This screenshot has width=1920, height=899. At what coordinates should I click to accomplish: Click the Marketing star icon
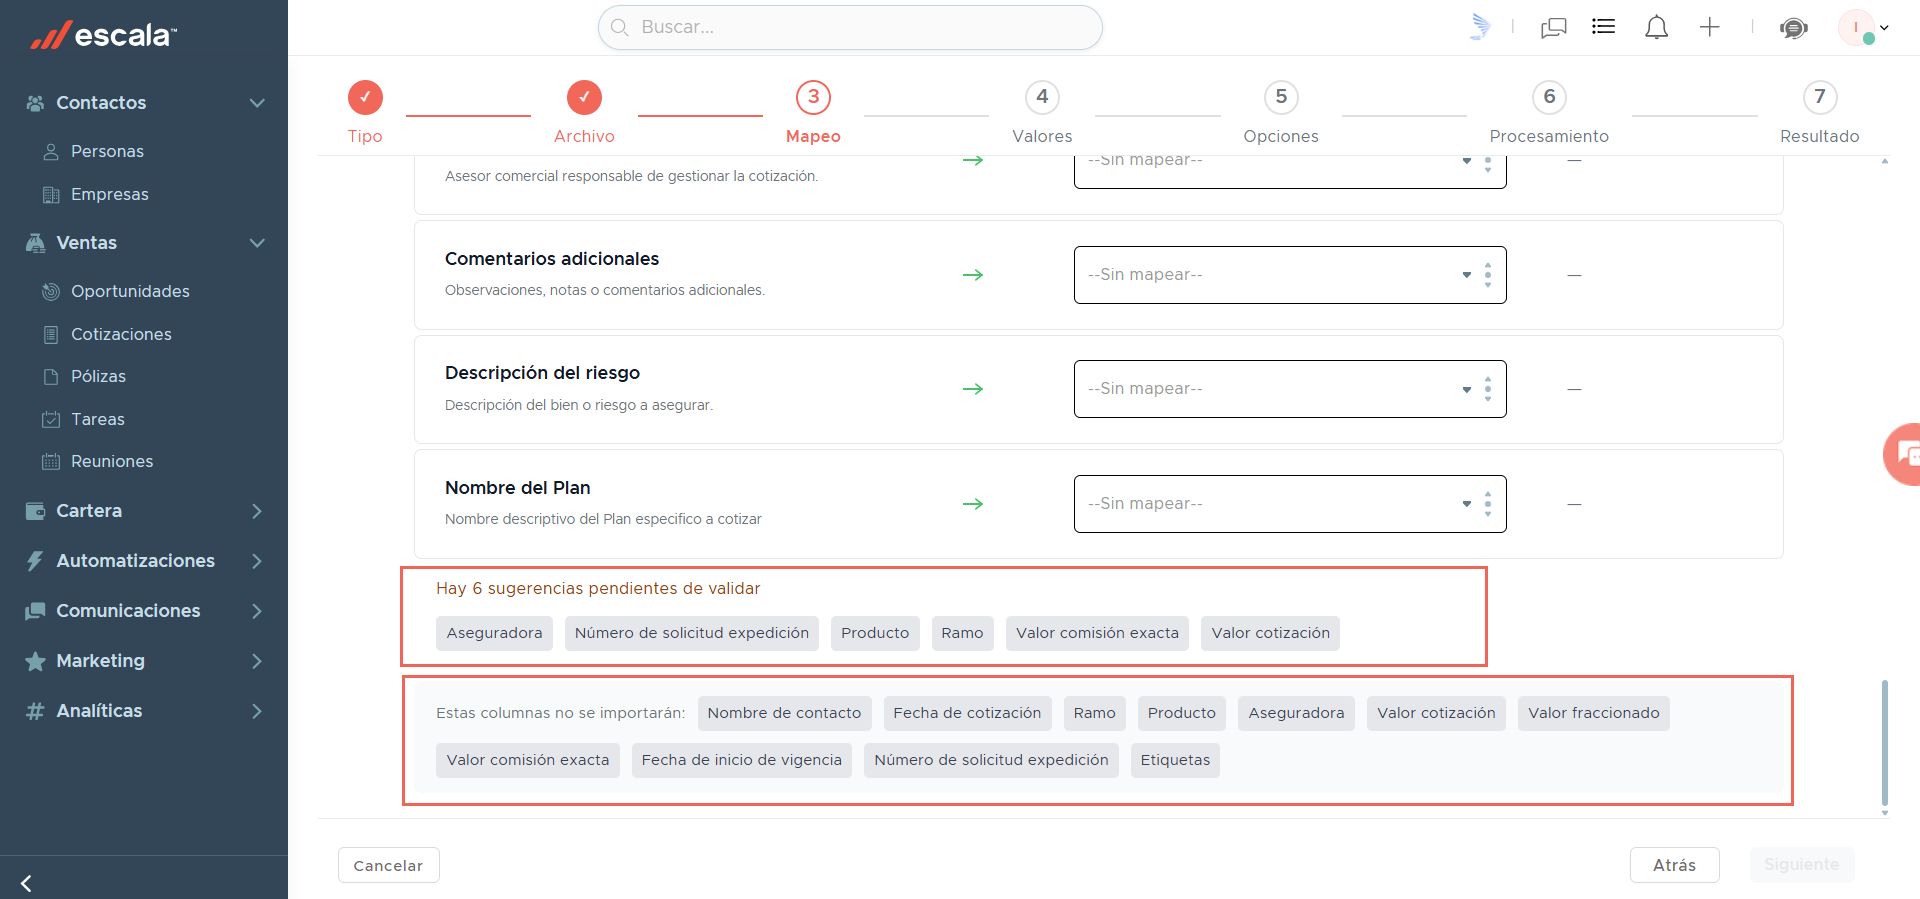[35, 661]
